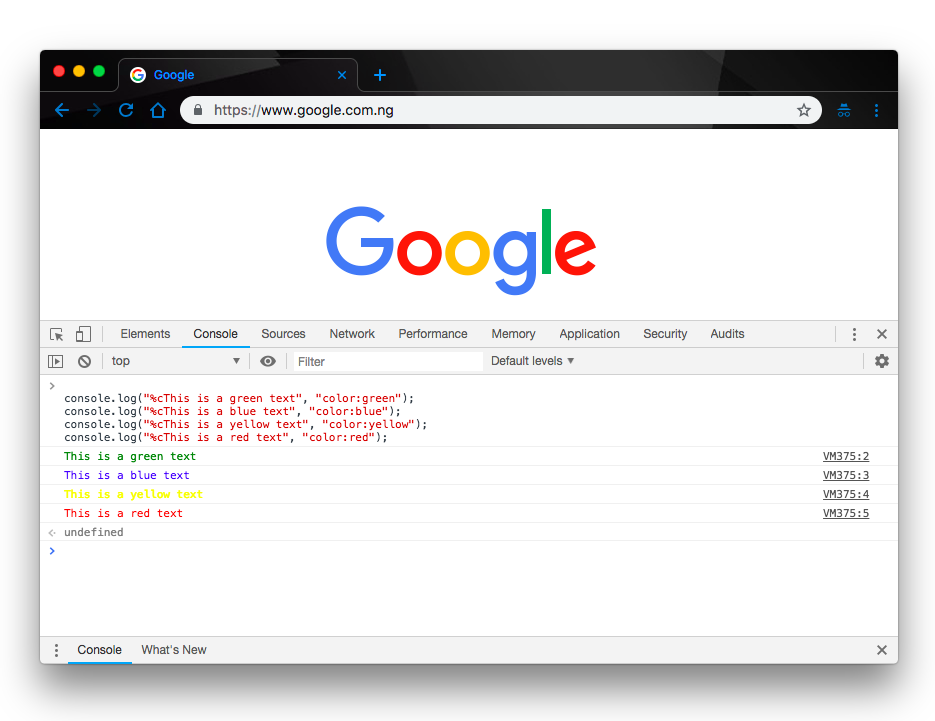935x721 pixels.
Task: Open the drawer three-dot menu
Action: coord(56,650)
